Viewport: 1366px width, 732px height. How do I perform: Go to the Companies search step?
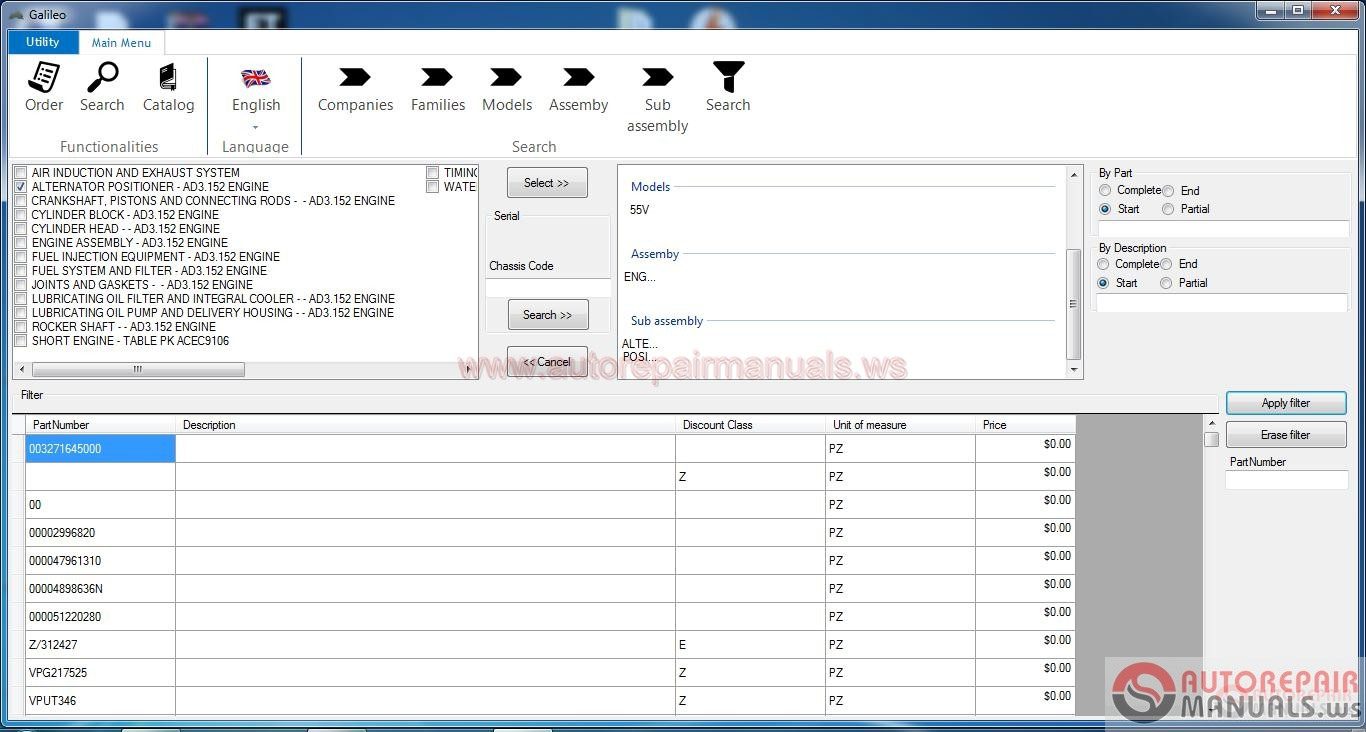(x=355, y=88)
